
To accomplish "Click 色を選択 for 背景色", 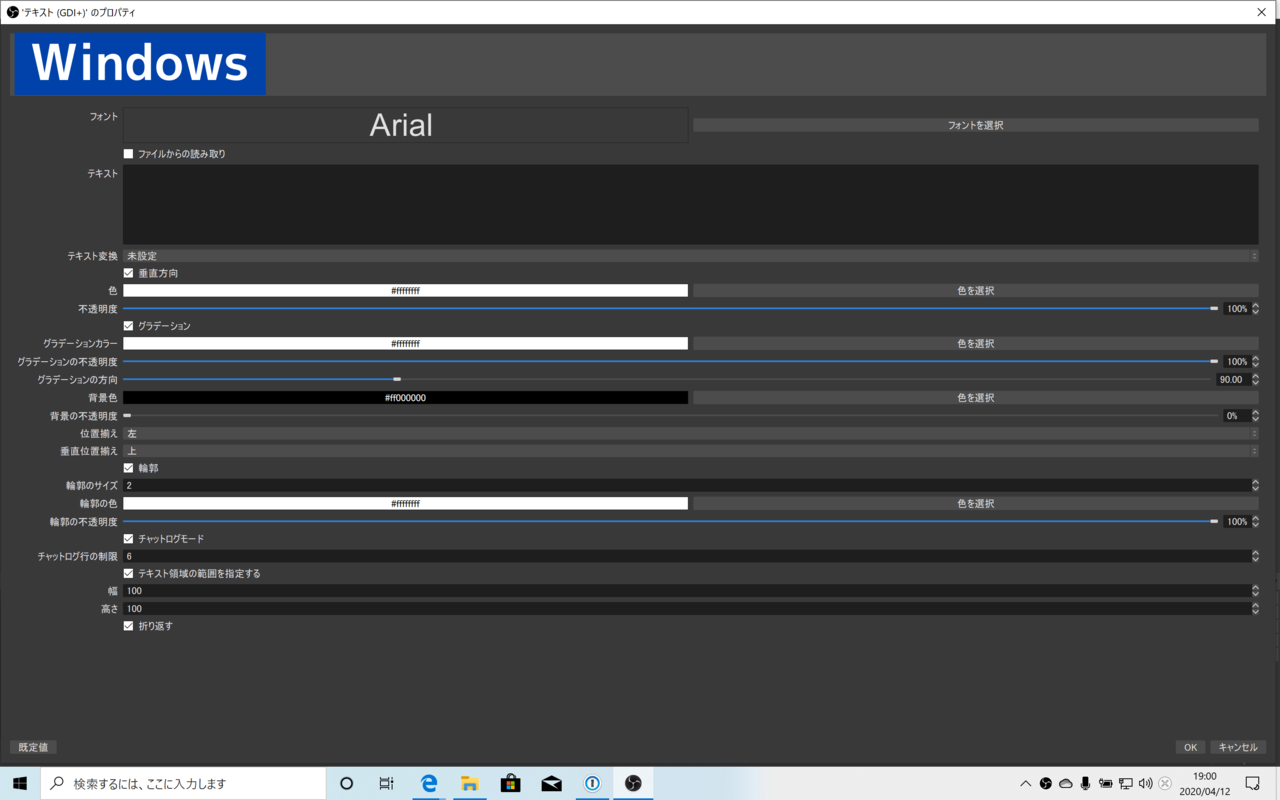I will 975,397.
